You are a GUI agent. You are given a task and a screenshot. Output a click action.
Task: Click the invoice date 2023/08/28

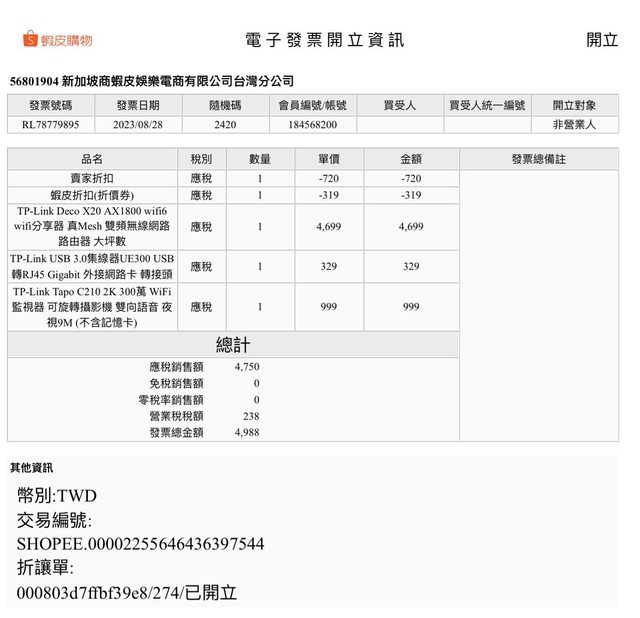pos(138,125)
